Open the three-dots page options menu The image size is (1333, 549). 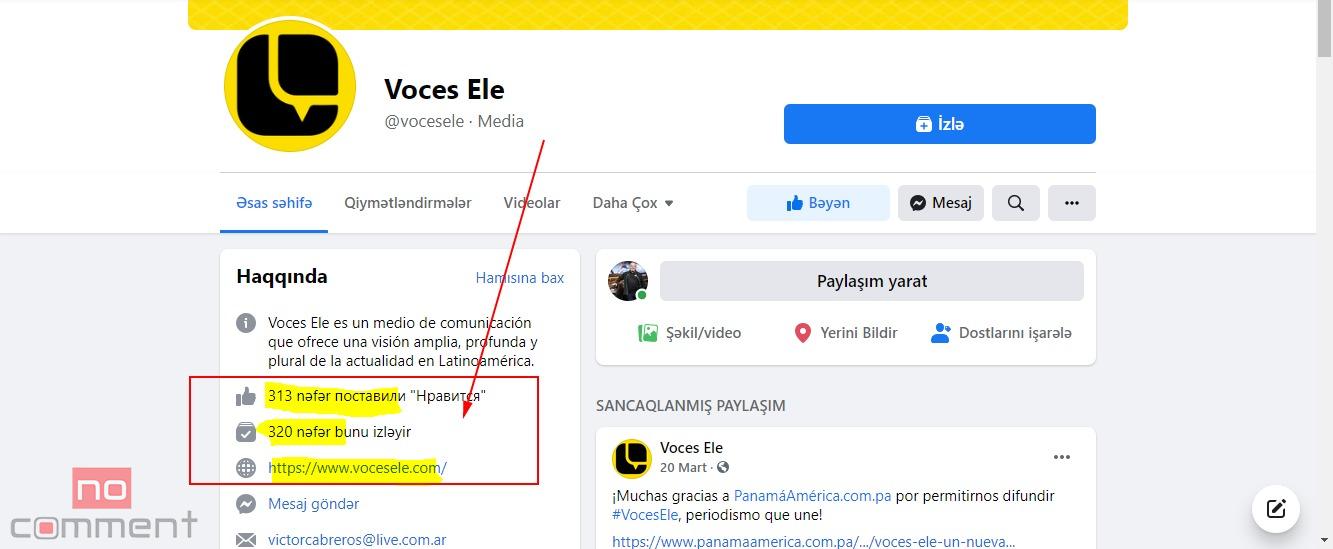coord(1072,203)
